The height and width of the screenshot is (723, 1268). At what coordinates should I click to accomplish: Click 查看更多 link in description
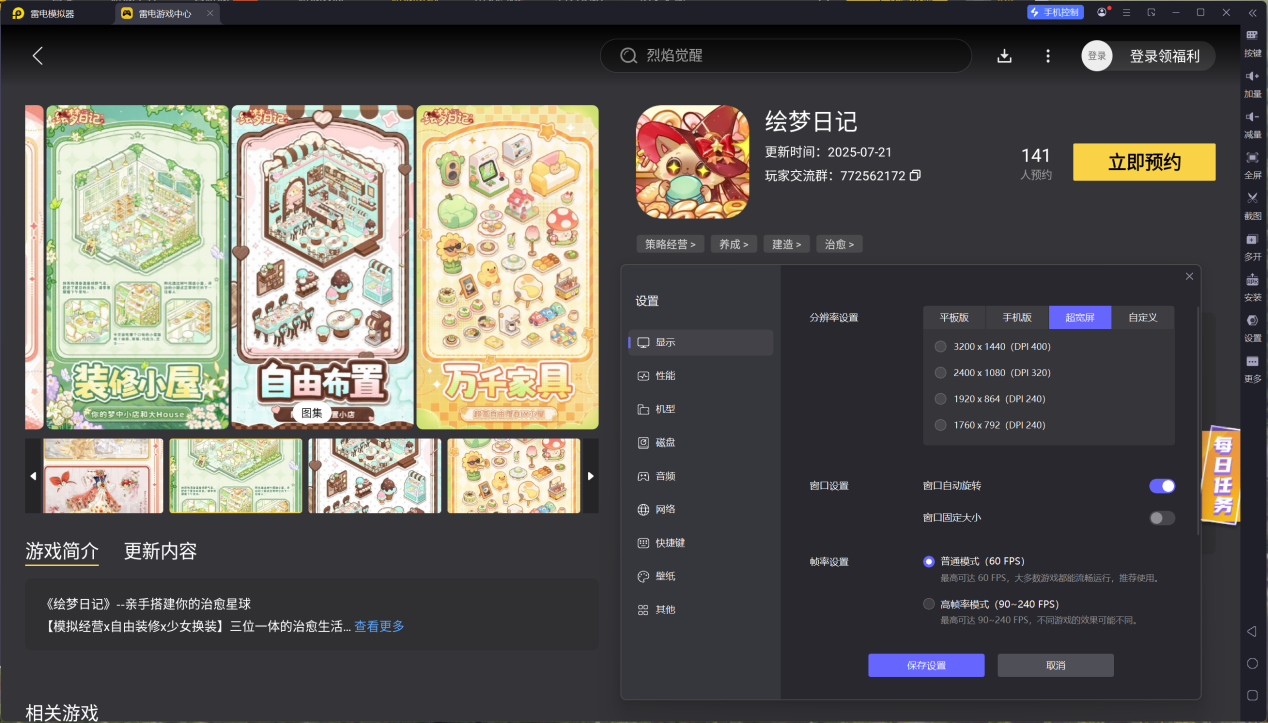(x=379, y=626)
